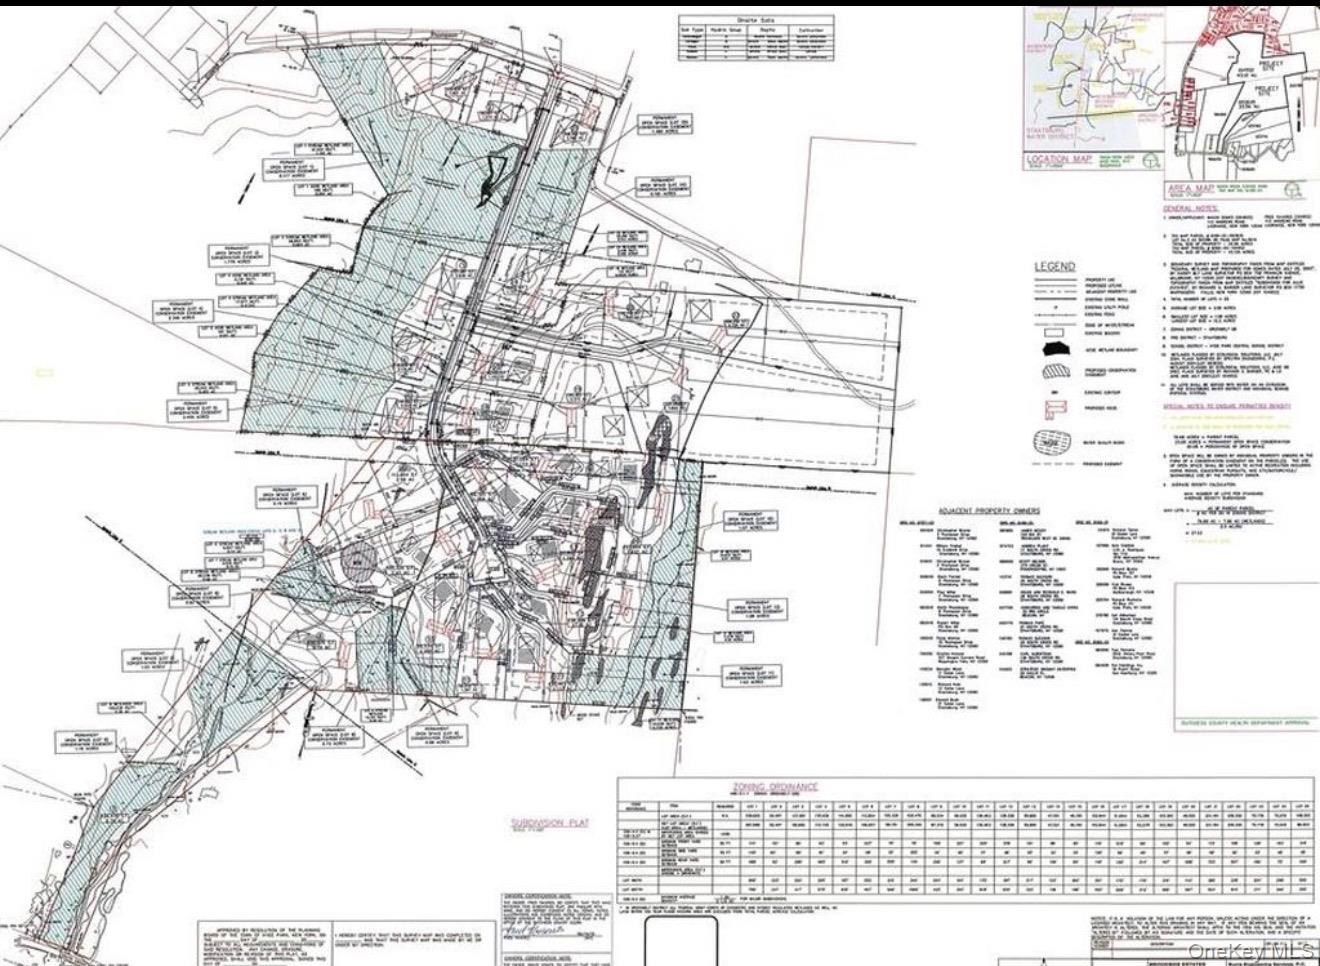Viewport: 1320px width, 966px height.
Task: Click the General Notes heading
Action: [1188, 208]
